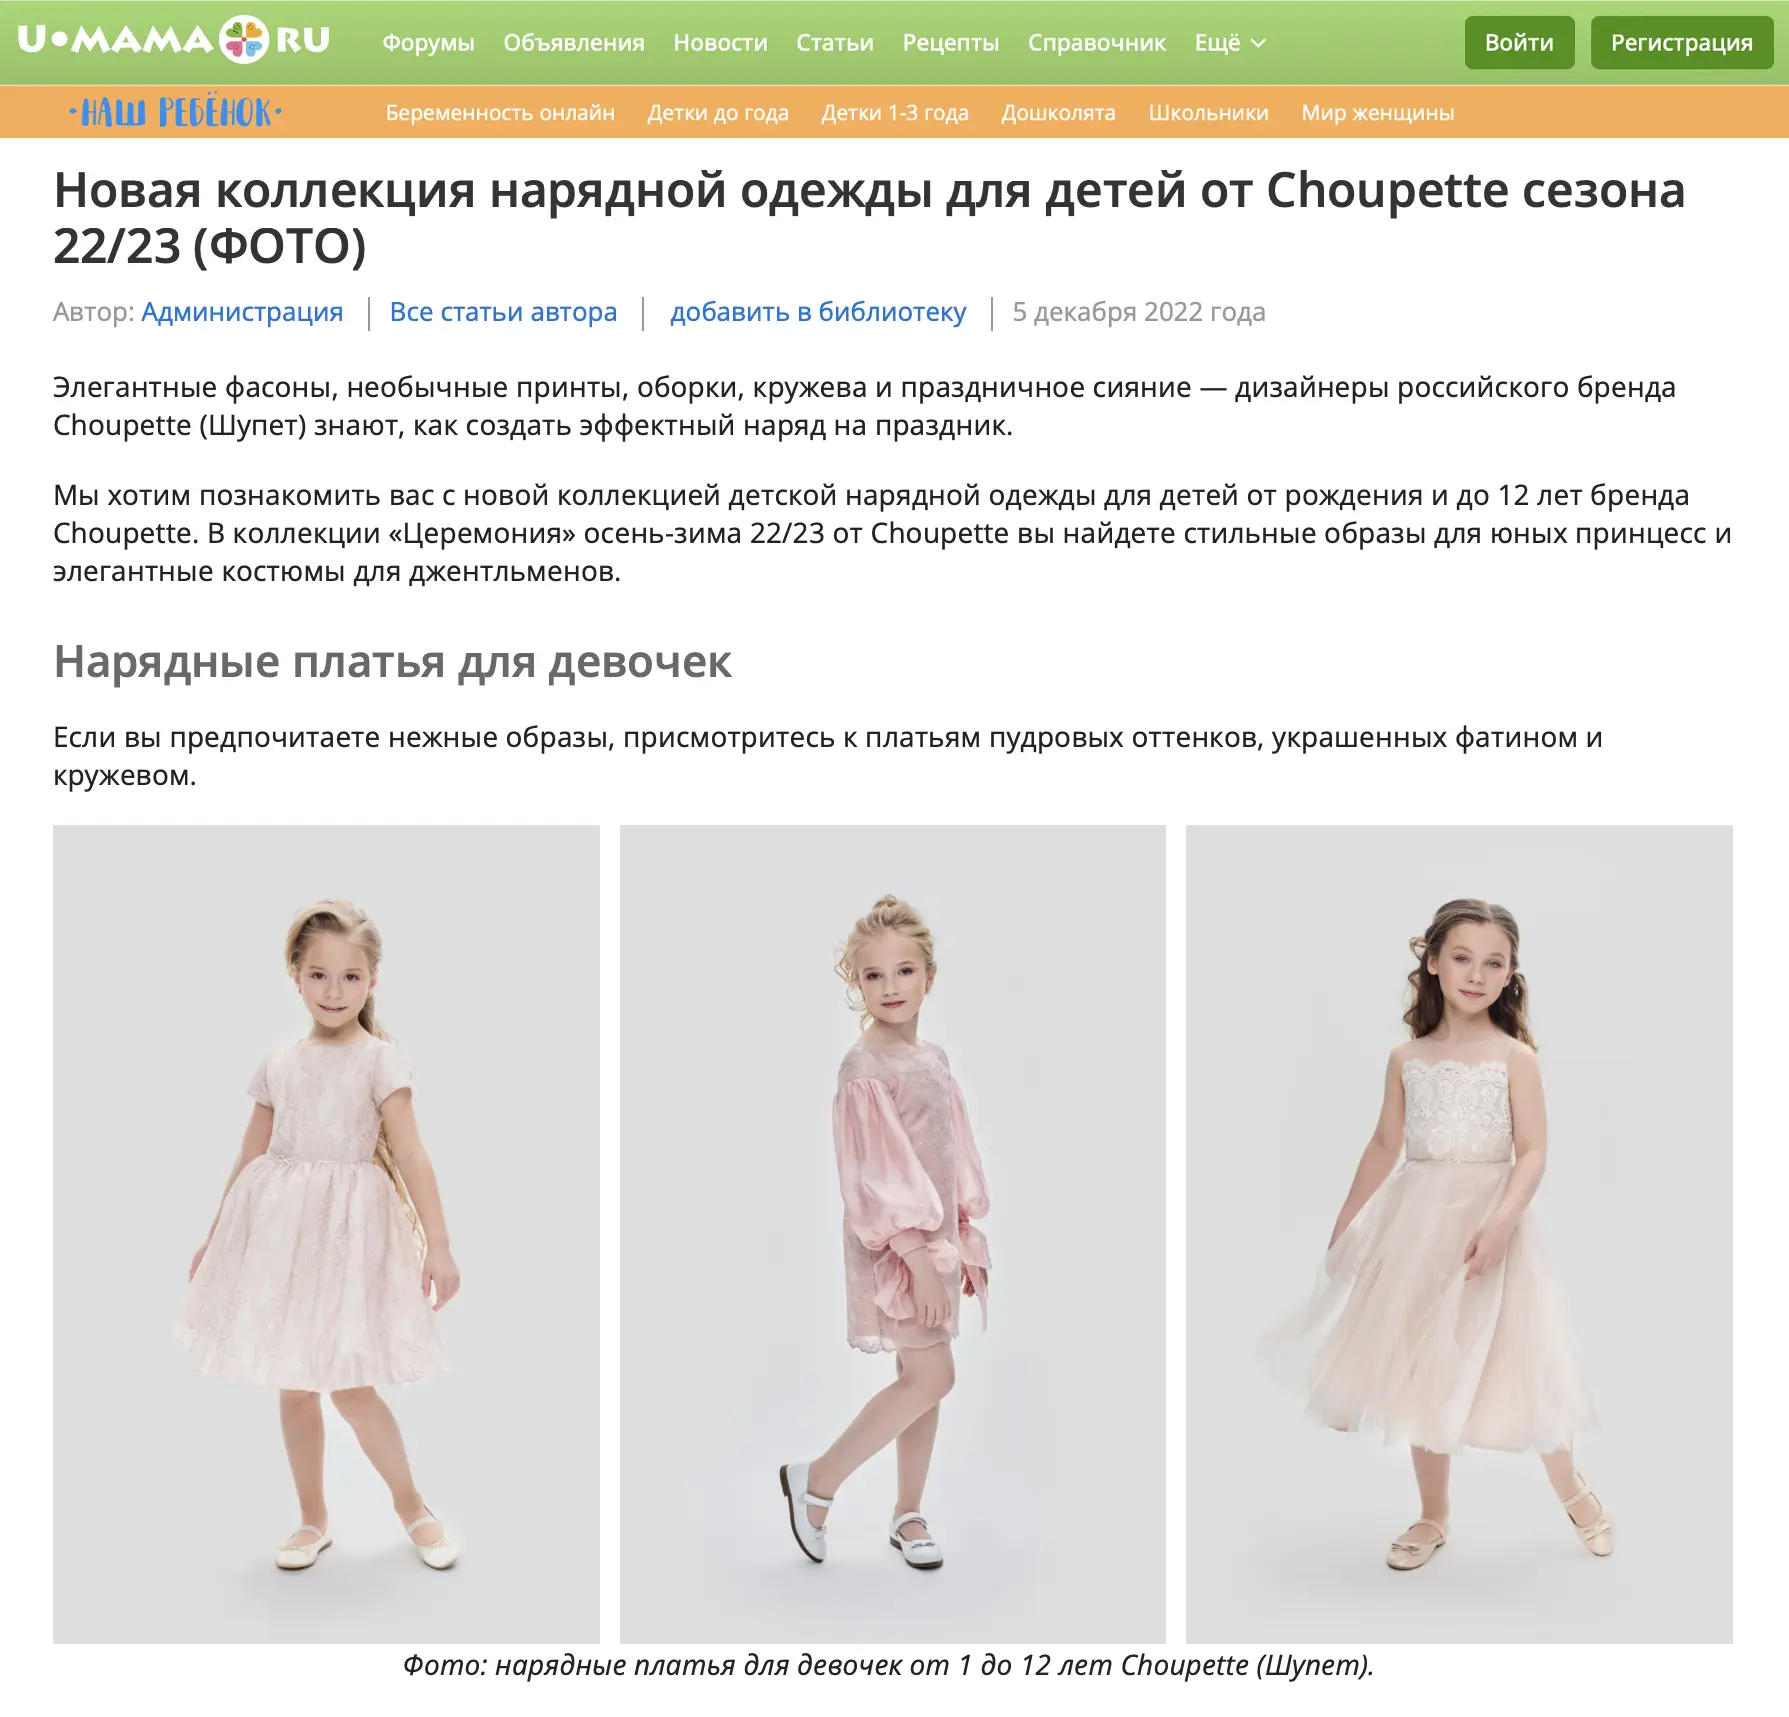
Task: Open the Справочник menu item
Action: (x=1097, y=43)
